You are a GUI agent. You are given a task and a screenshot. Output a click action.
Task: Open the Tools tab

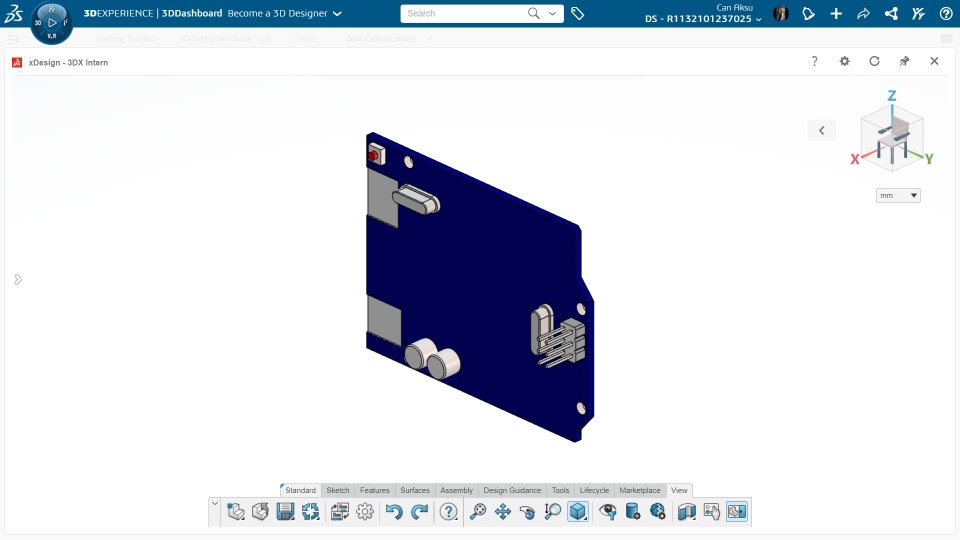tap(560, 490)
